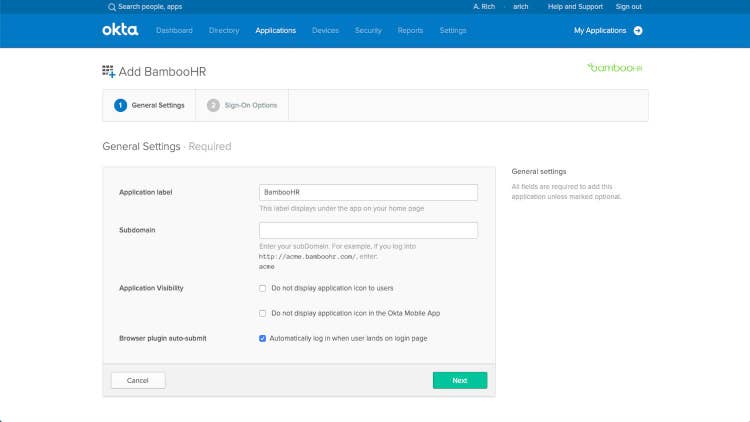Click the 'General Settings' section heading
This screenshot has width=750, height=422.
[x=141, y=146]
